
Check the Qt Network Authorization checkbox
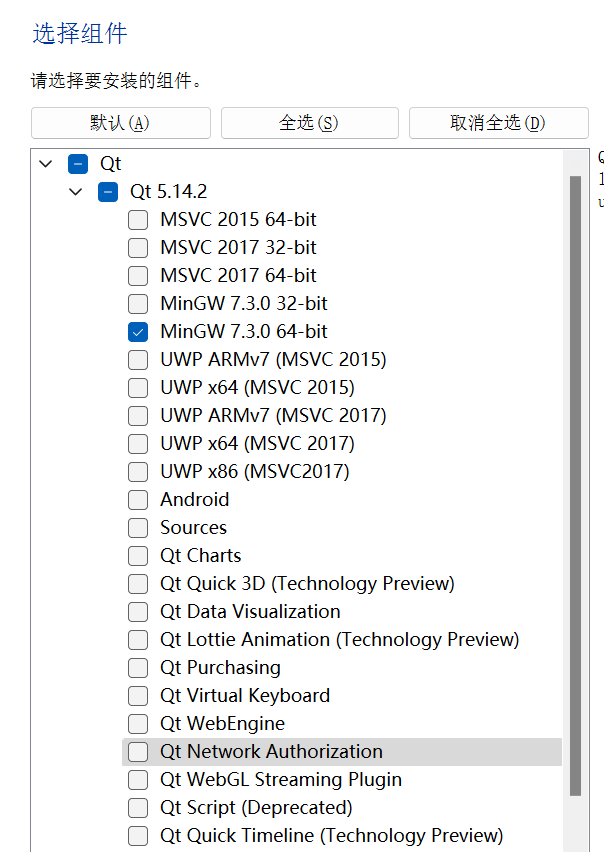pos(138,752)
